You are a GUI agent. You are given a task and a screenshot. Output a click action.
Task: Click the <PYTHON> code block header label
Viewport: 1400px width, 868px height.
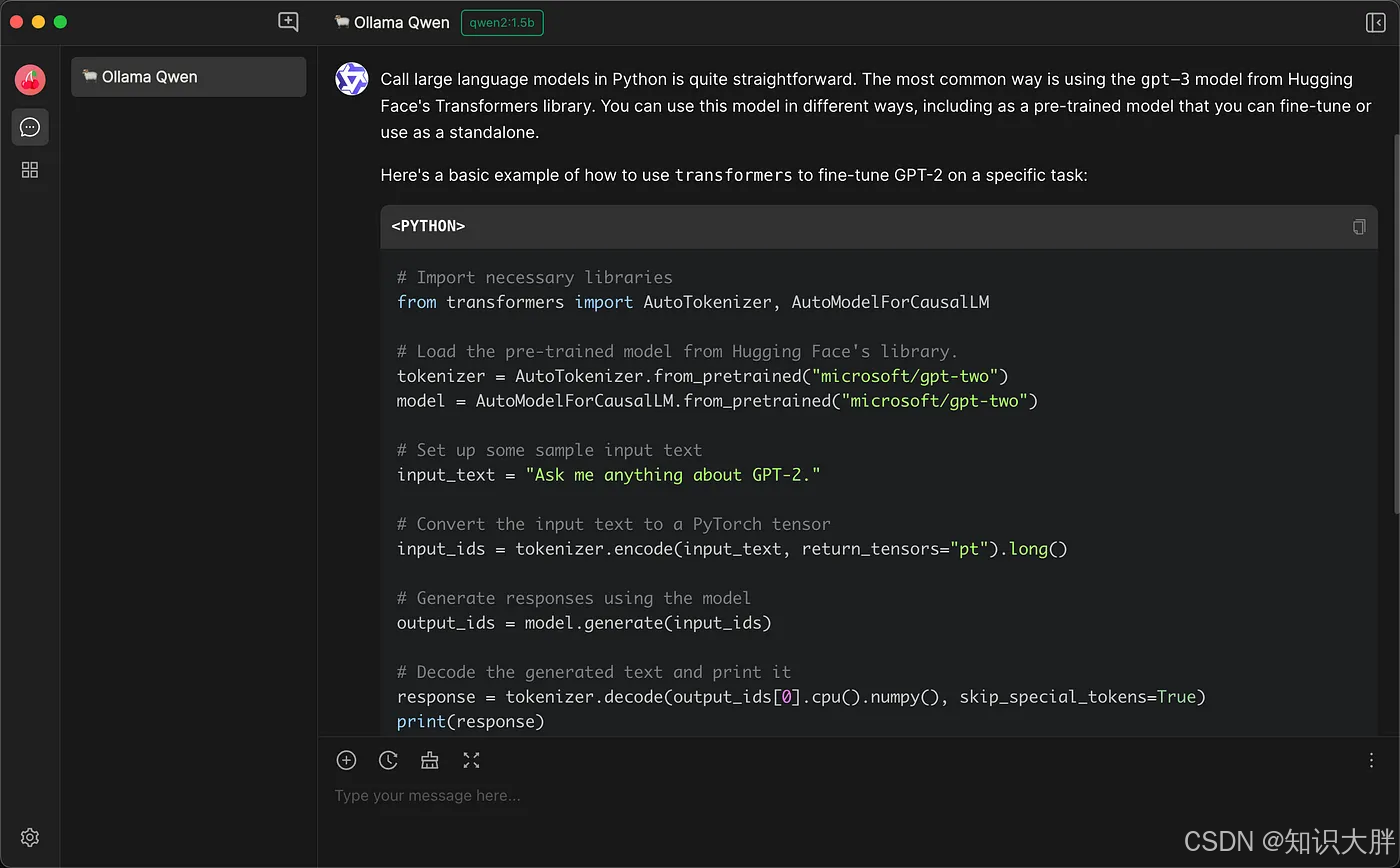point(428,227)
